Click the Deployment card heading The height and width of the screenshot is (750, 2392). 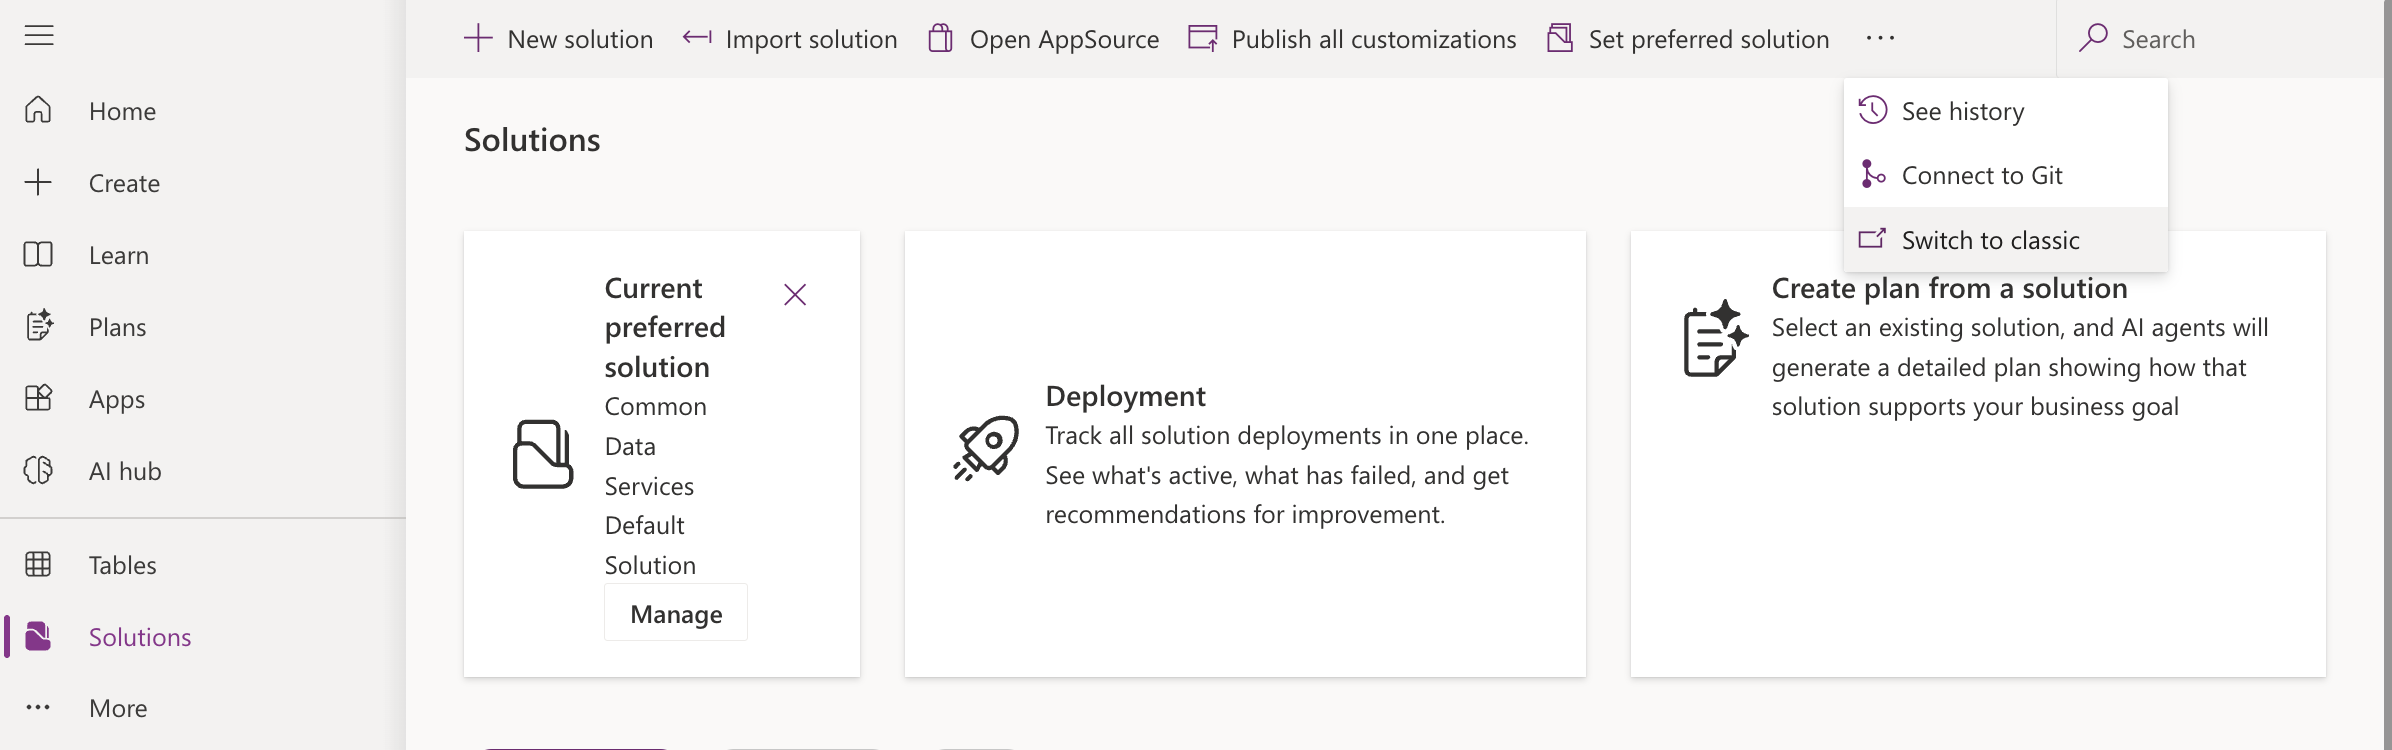[x=1125, y=396]
